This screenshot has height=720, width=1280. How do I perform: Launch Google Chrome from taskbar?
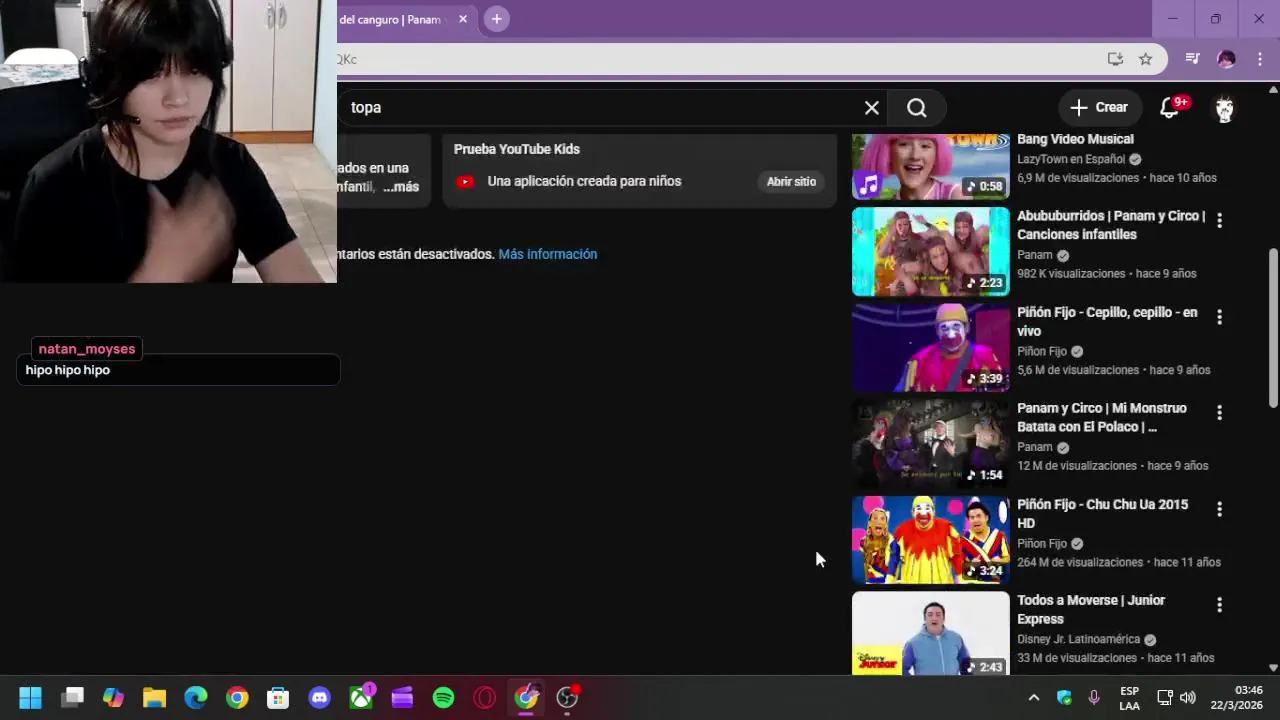tap(237, 698)
